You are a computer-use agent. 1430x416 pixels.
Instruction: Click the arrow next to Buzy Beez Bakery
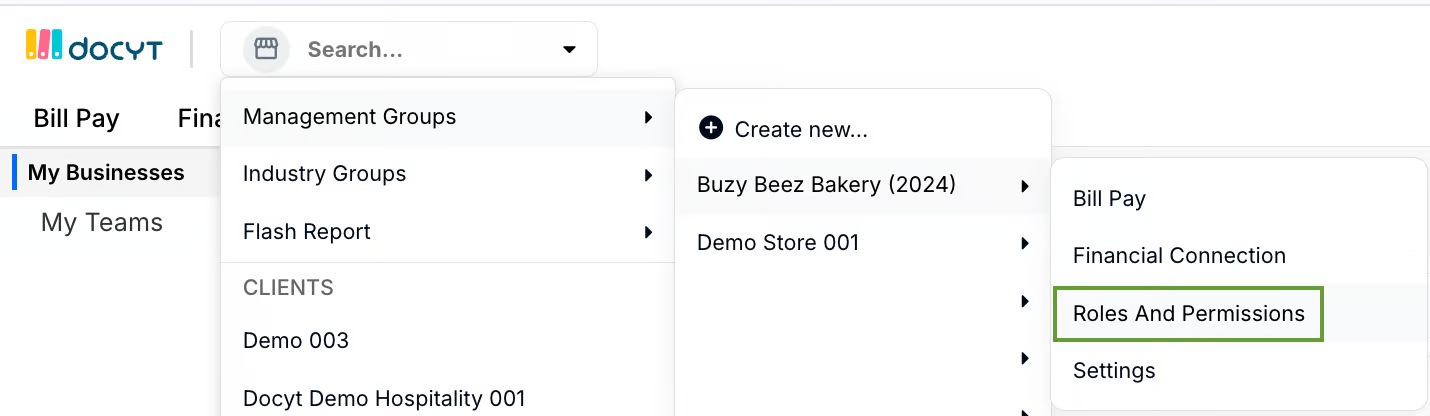tap(1025, 186)
